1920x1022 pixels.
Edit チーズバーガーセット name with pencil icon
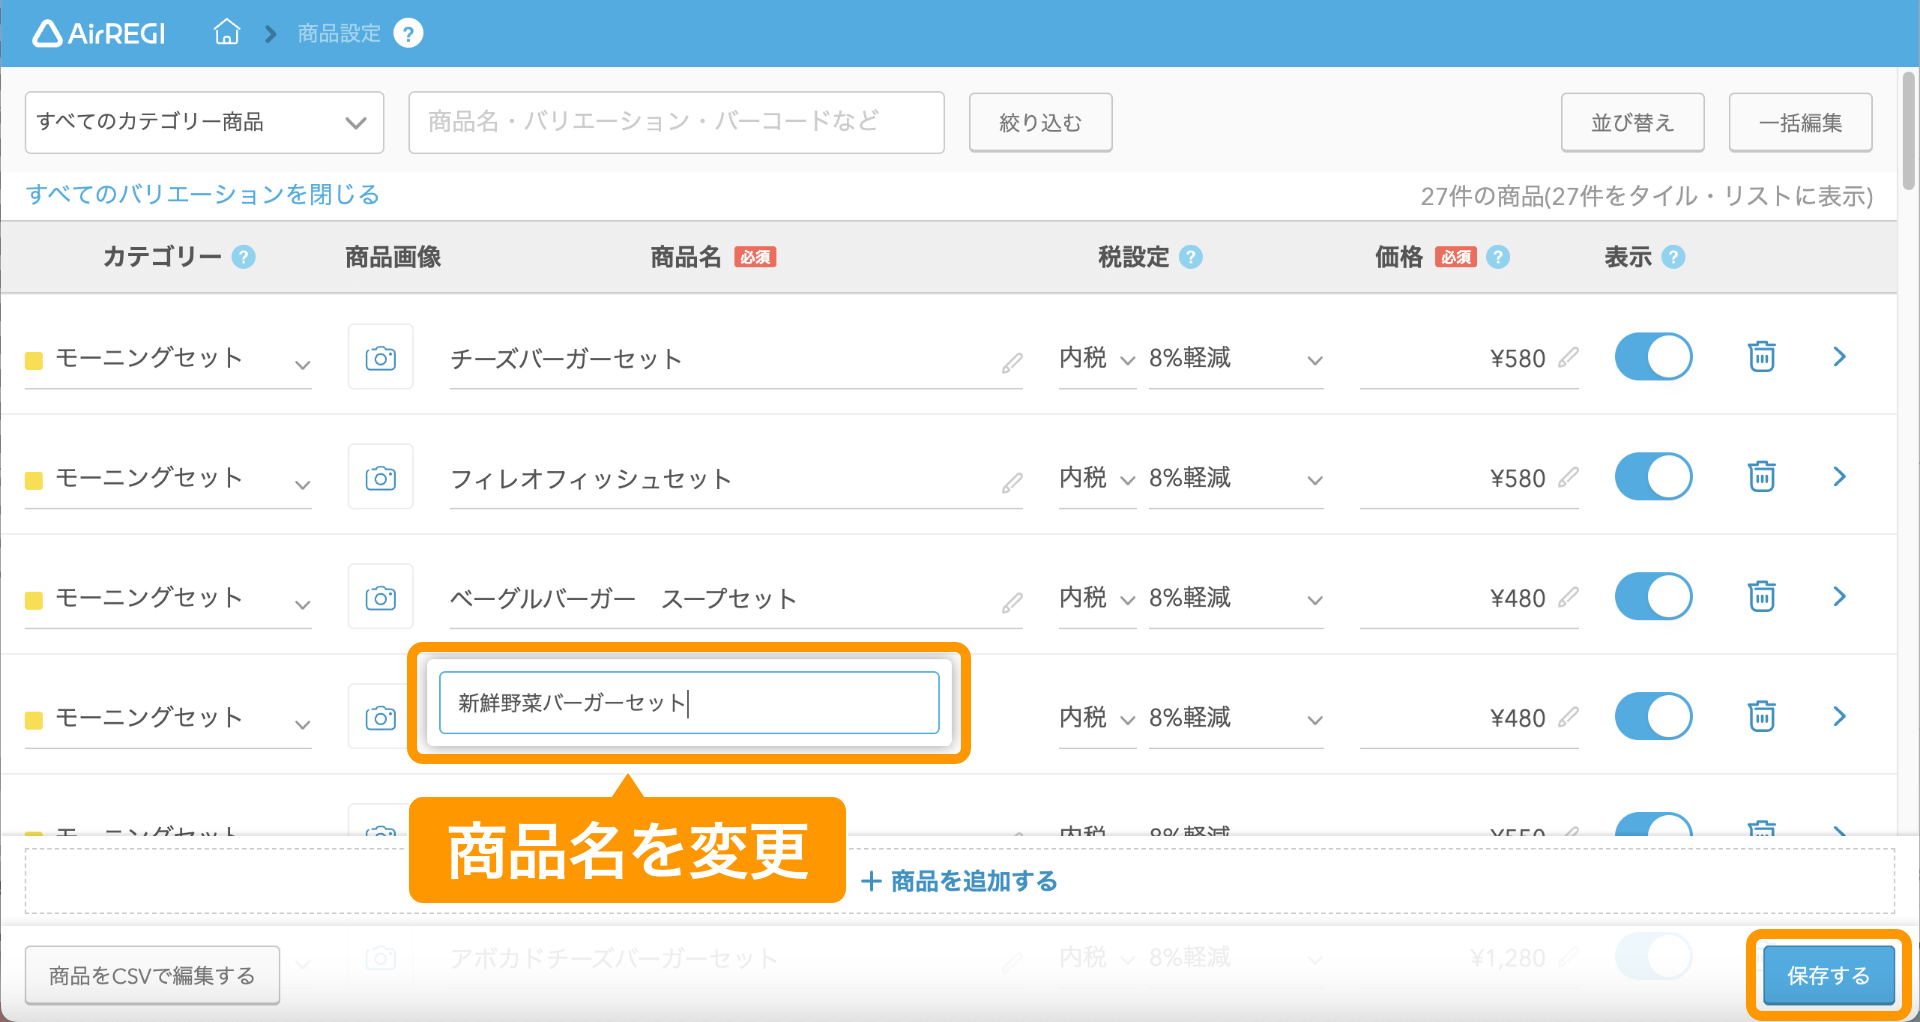tap(1012, 363)
